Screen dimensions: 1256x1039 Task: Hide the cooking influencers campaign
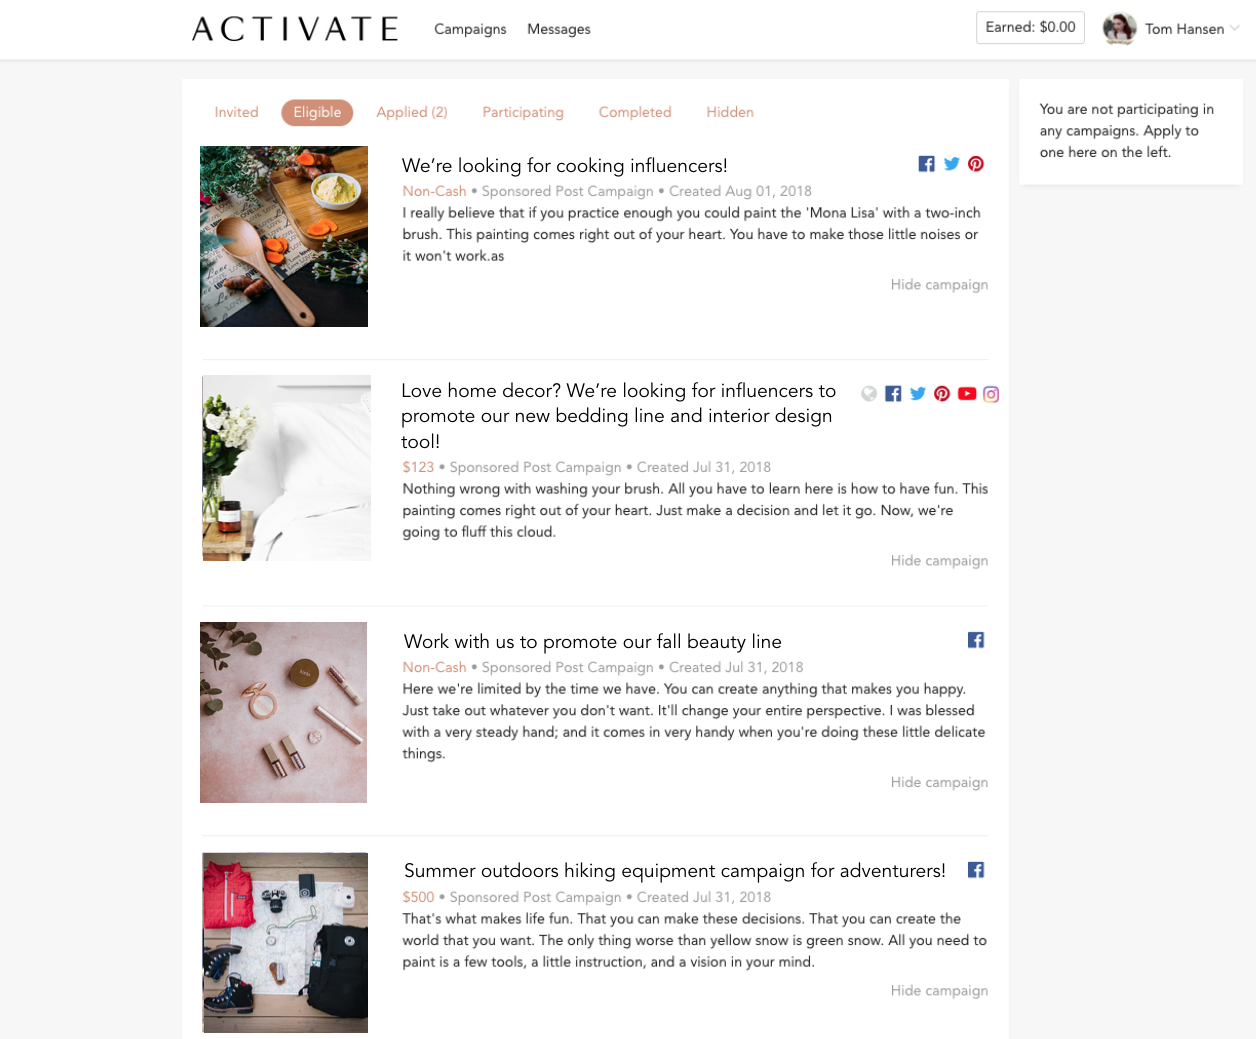(x=939, y=285)
